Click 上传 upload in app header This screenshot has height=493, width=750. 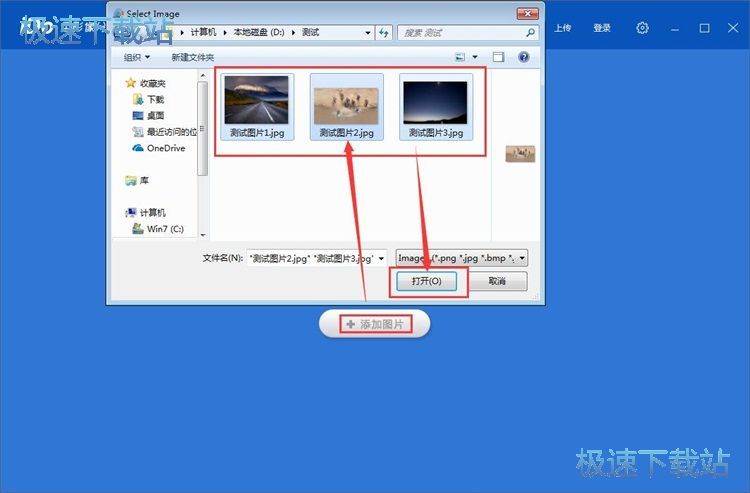point(562,28)
